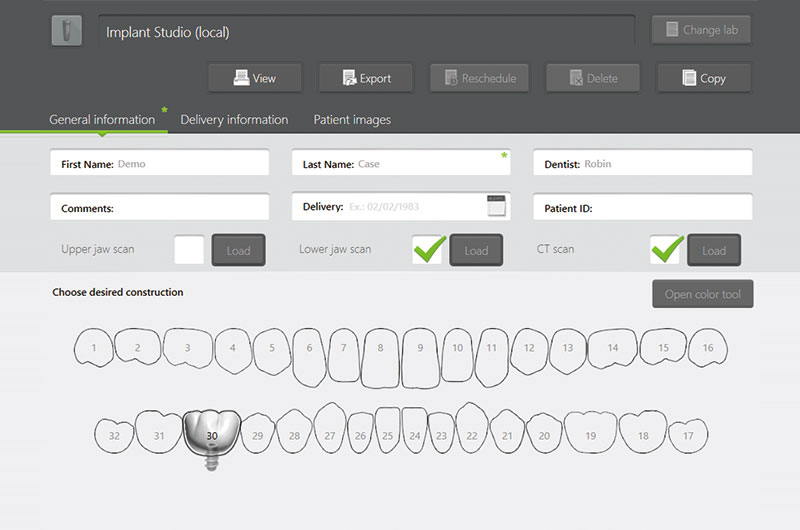Click the Delete button
This screenshot has width=800, height=530.
[593, 78]
